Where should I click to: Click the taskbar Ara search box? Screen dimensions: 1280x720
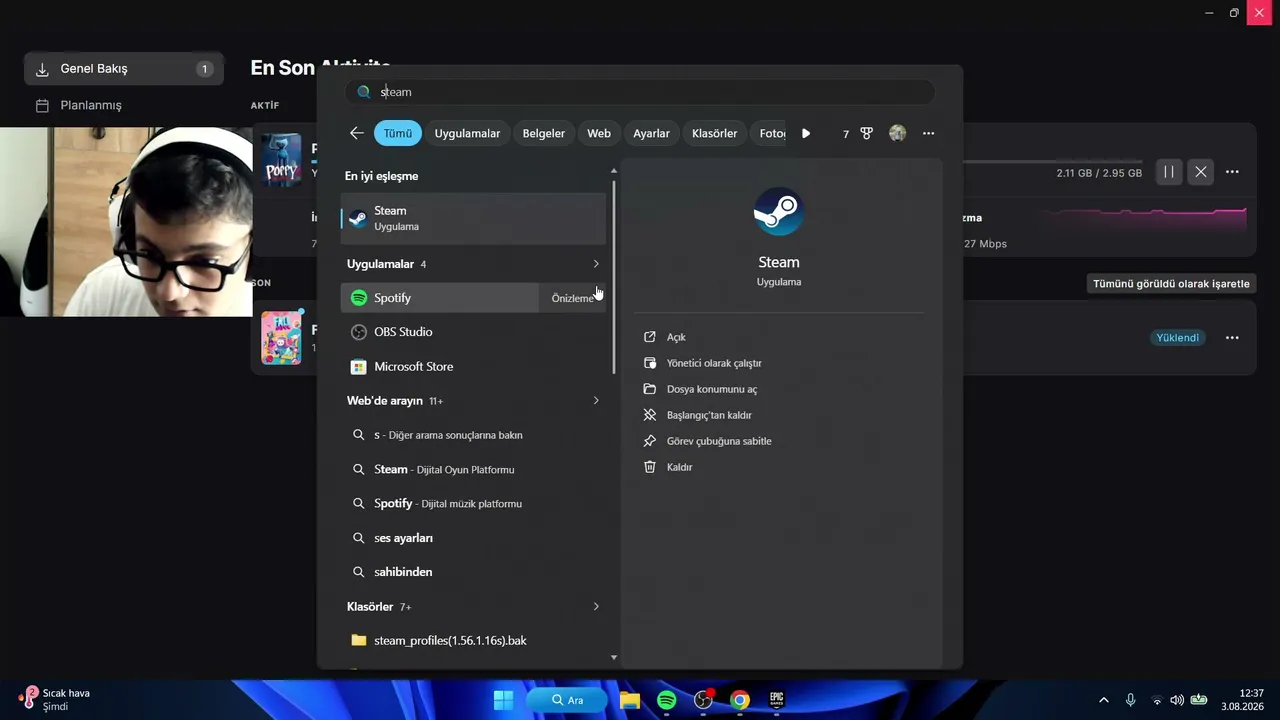pos(567,700)
